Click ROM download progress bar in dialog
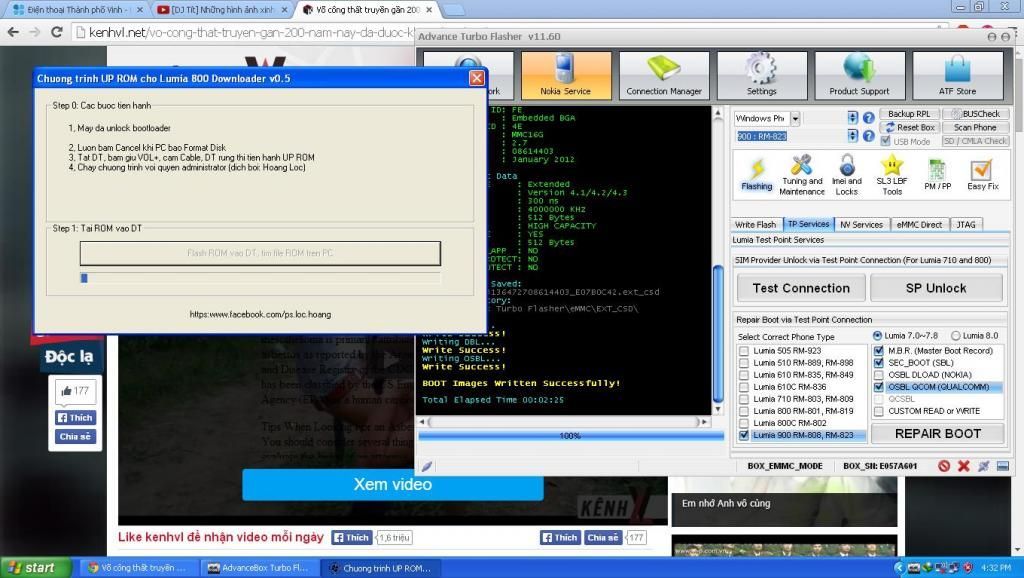This screenshot has width=1024, height=578. pos(260,278)
